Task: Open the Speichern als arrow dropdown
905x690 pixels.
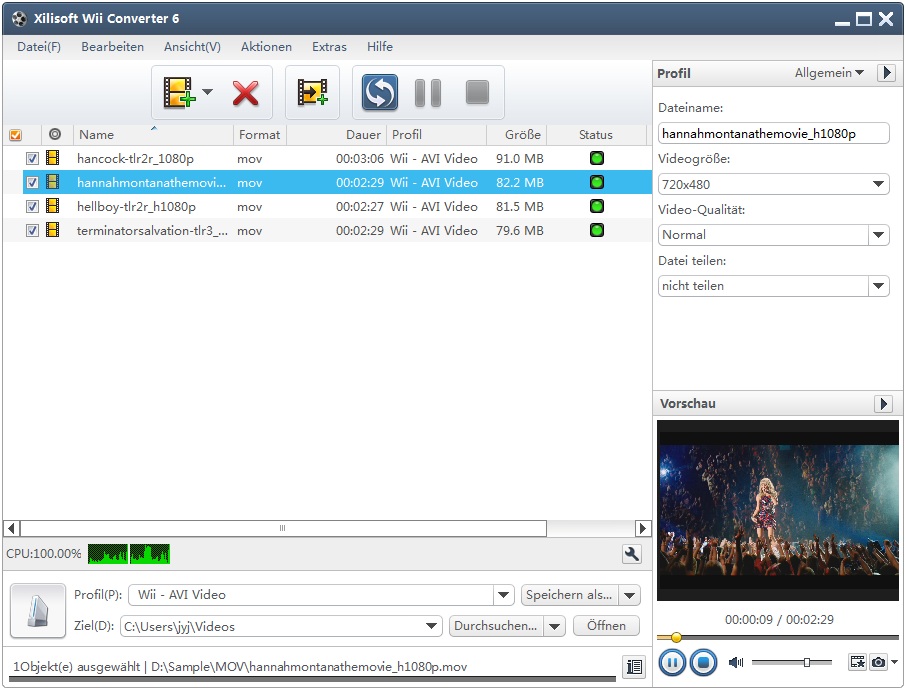Action: (629, 595)
